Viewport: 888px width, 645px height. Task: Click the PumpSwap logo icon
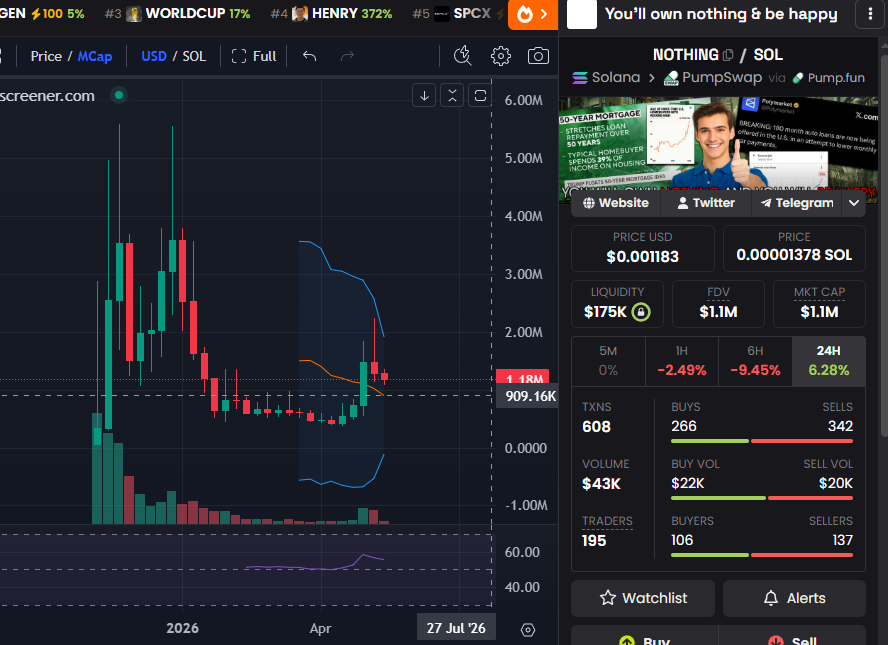point(671,78)
